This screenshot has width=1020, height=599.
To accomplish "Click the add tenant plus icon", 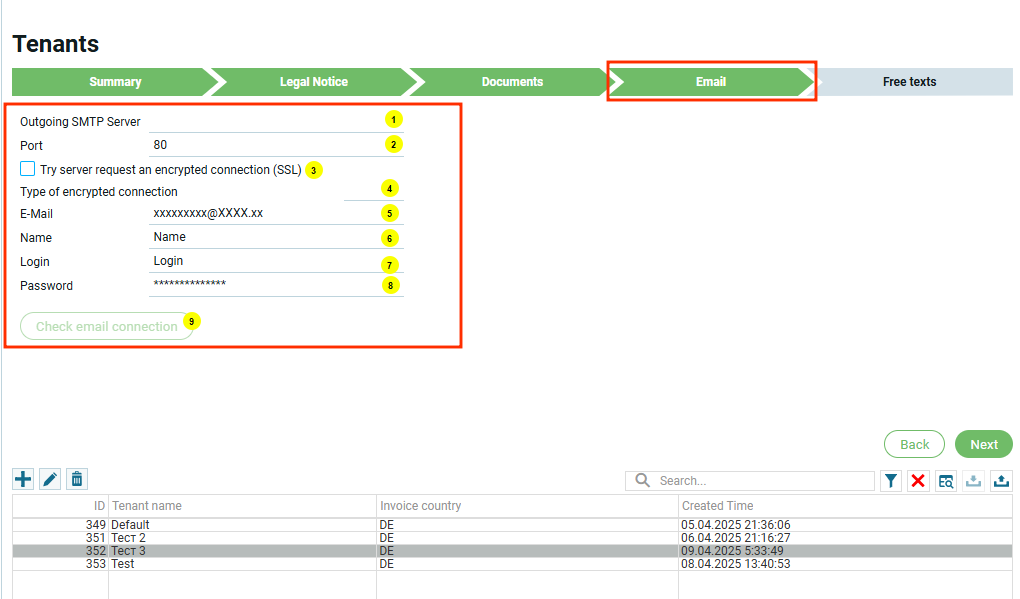I will (x=22, y=479).
